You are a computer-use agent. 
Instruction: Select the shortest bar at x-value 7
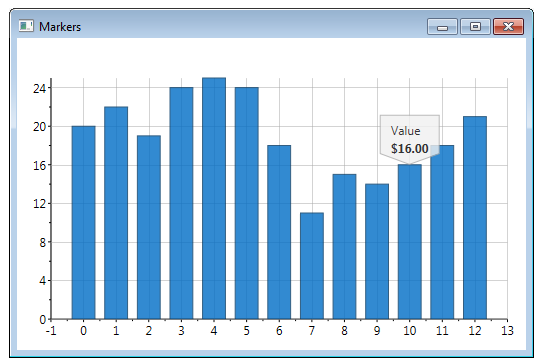point(312,266)
